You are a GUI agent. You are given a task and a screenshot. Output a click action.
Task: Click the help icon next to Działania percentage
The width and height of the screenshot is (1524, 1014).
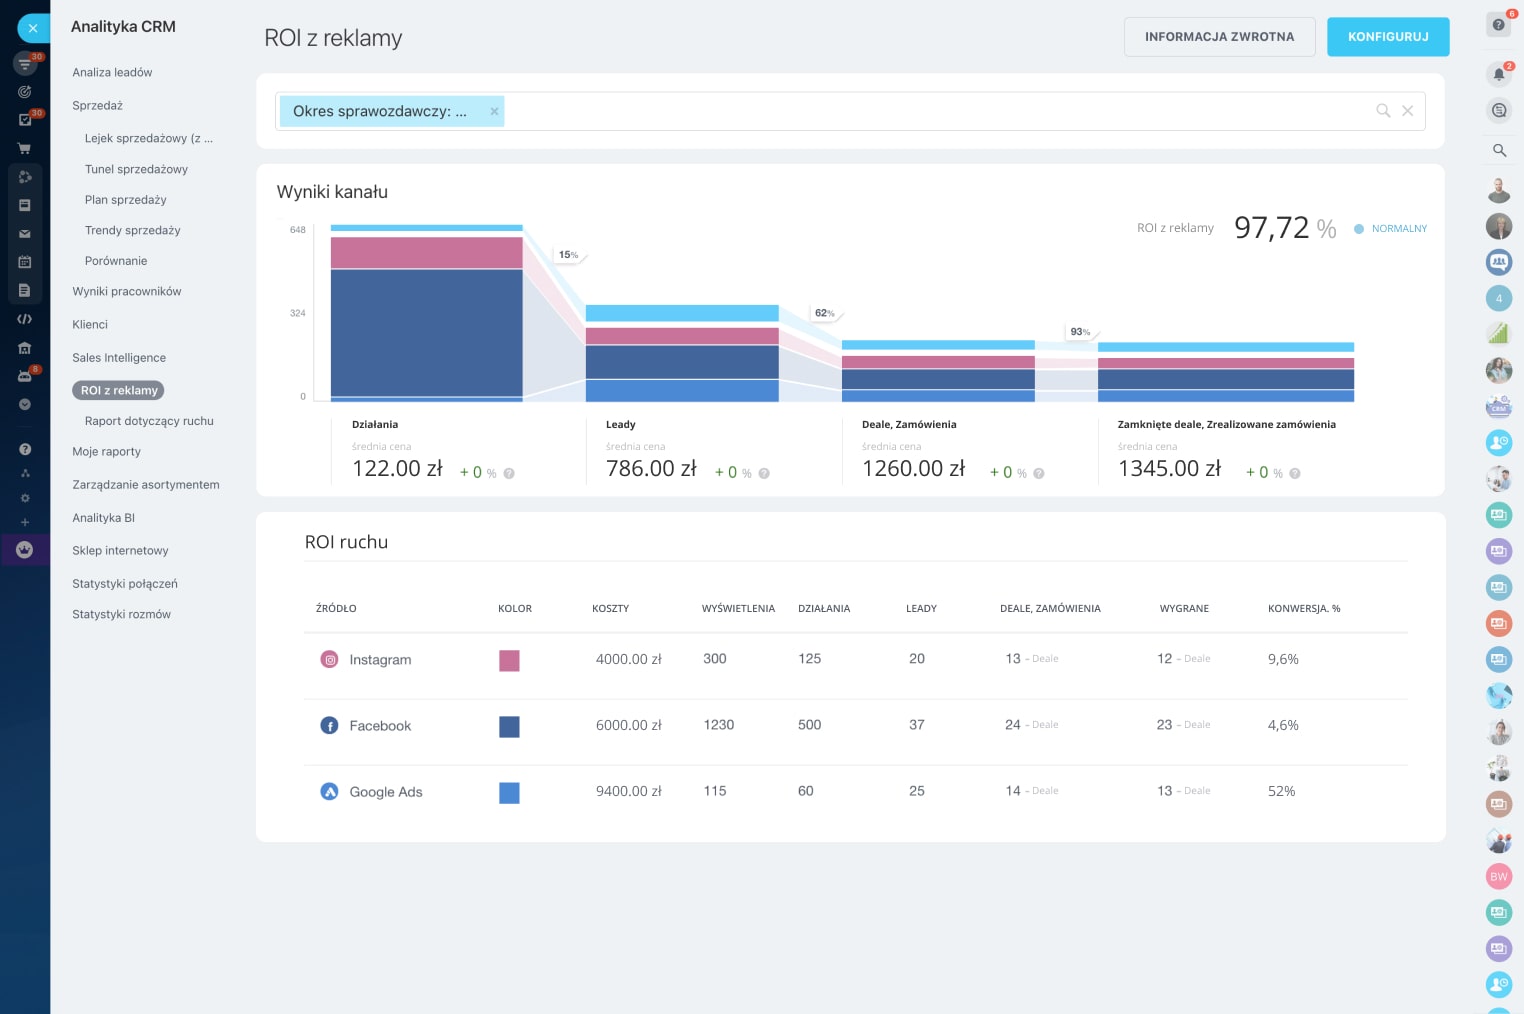pos(509,474)
